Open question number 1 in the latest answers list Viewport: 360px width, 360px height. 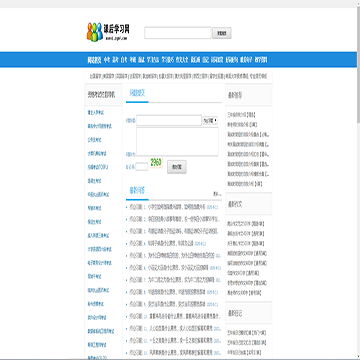[173, 207]
